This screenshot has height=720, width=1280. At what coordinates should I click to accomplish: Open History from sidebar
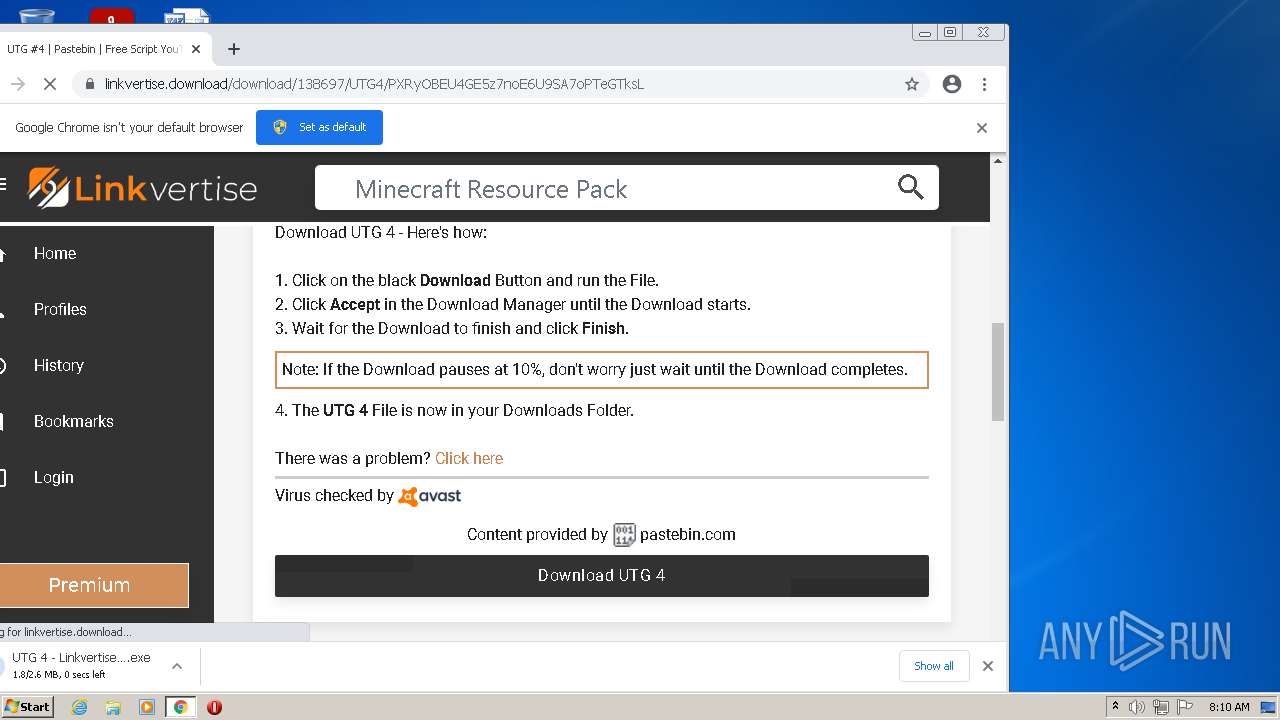point(58,366)
